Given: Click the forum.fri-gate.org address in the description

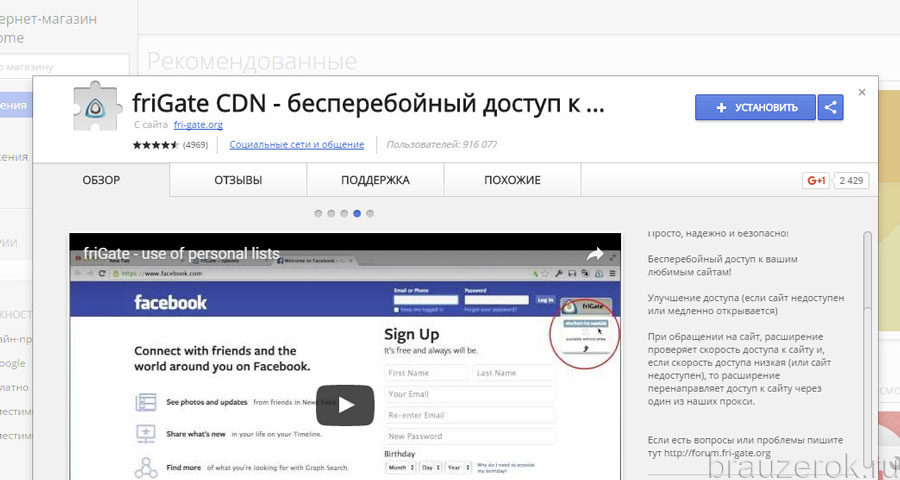Looking at the screenshot, I should (717, 453).
